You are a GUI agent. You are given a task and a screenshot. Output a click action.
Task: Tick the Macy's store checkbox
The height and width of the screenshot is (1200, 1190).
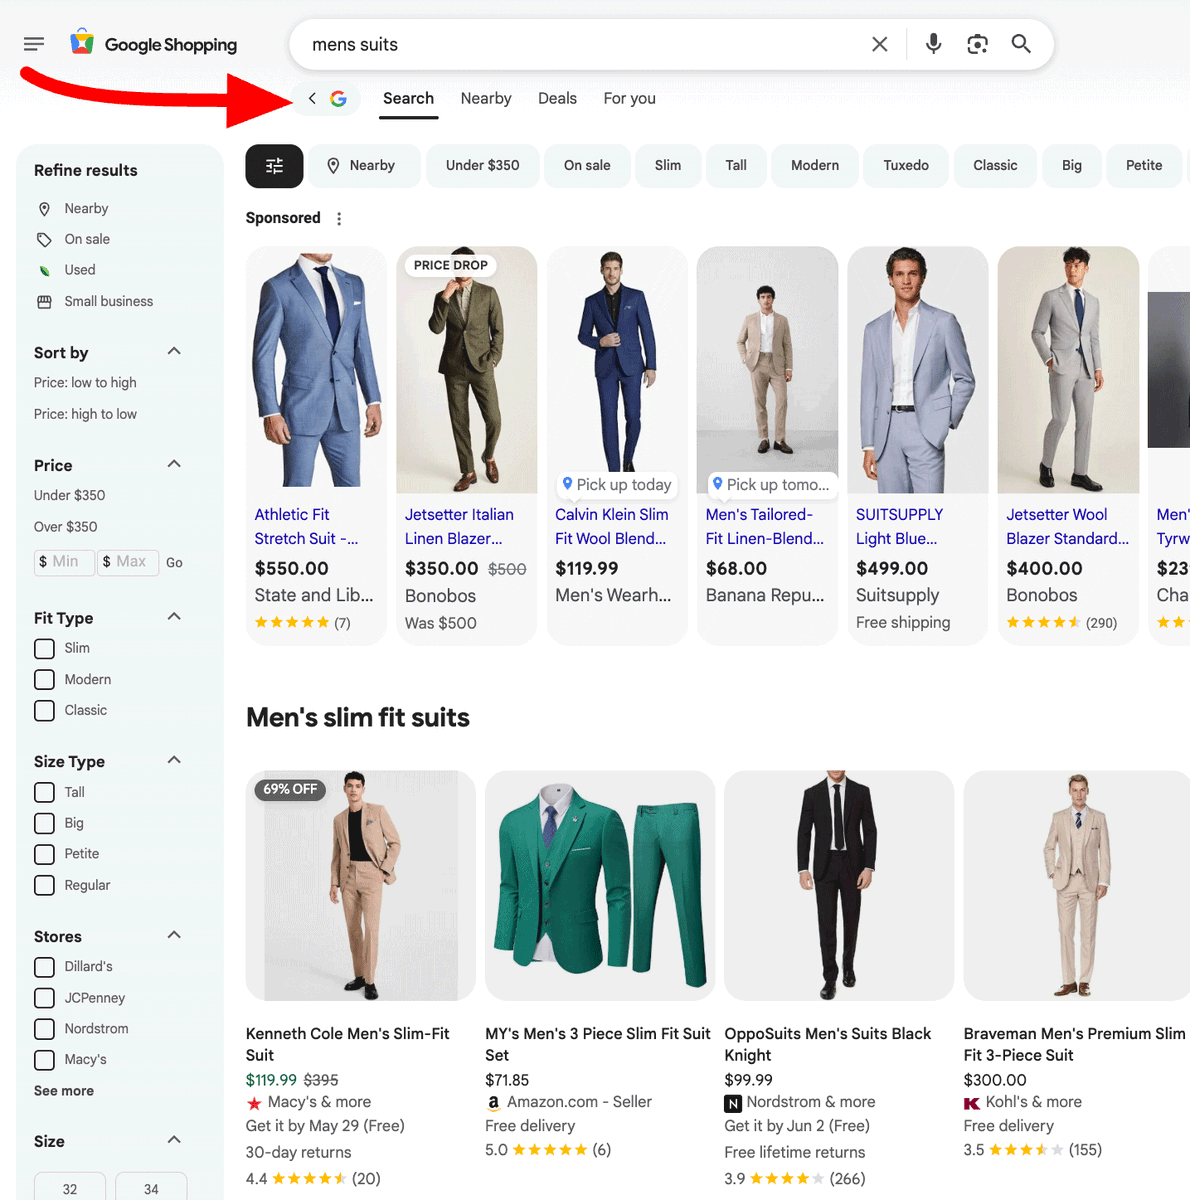[x=44, y=1060]
